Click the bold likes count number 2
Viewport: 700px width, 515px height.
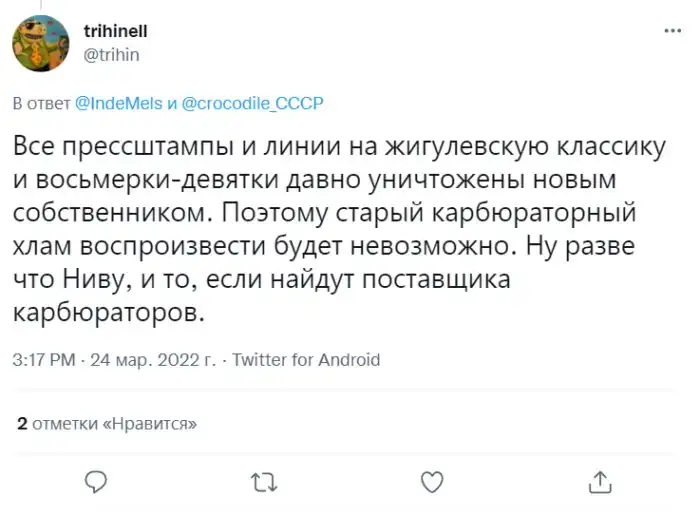pos(22,424)
